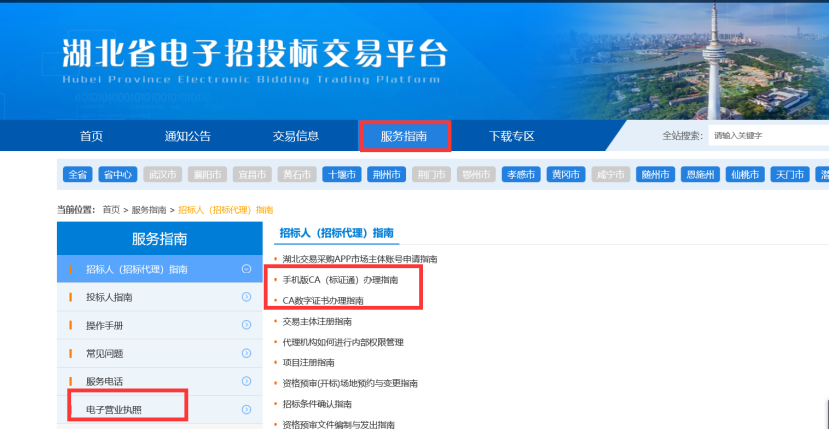Select the 全省 region filter
829x429 pixels.
(78, 174)
